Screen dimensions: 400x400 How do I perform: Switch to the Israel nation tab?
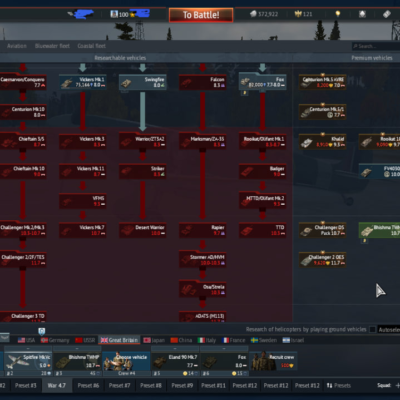[x=293, y=340]
